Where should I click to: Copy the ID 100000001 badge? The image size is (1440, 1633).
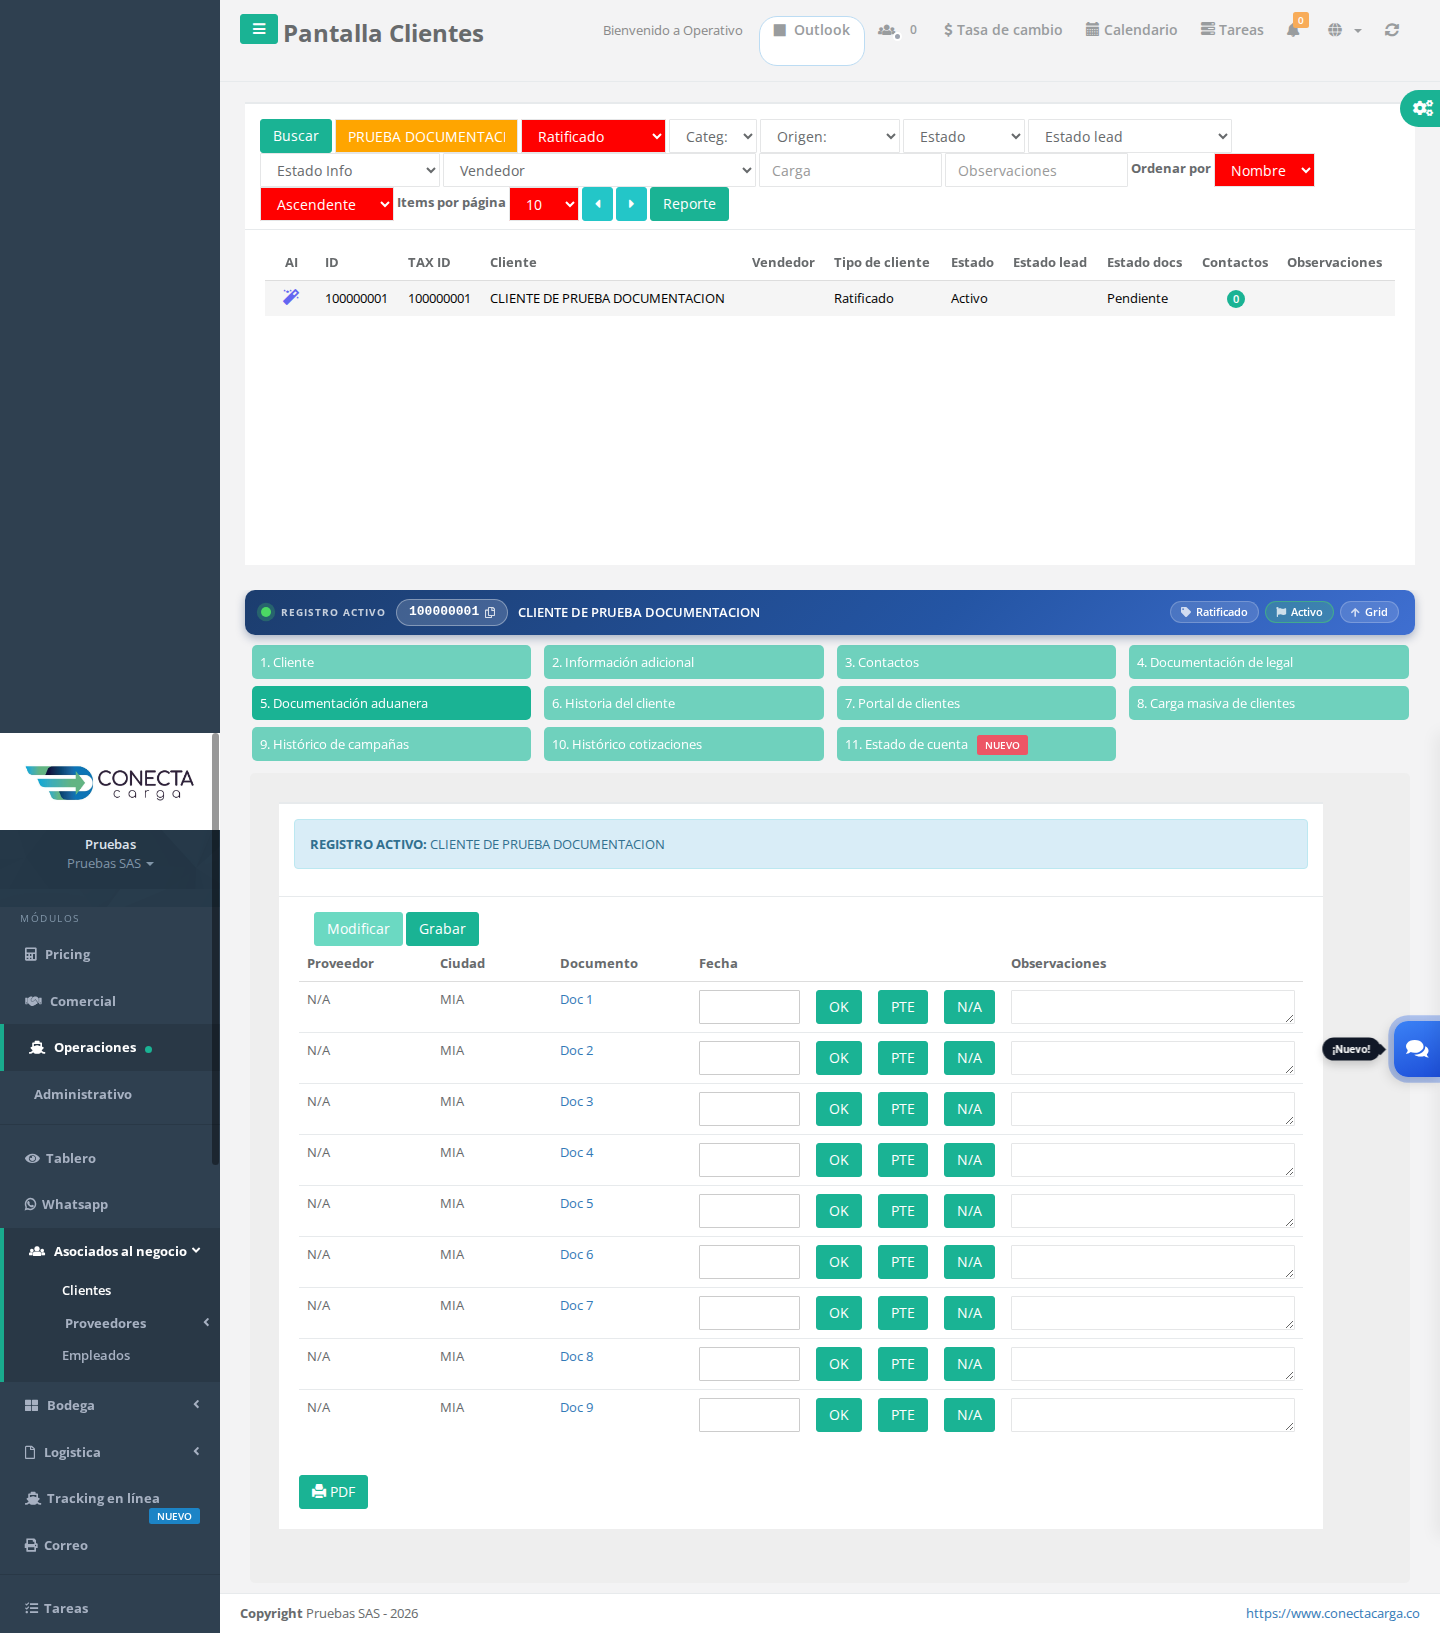[452, 612]
